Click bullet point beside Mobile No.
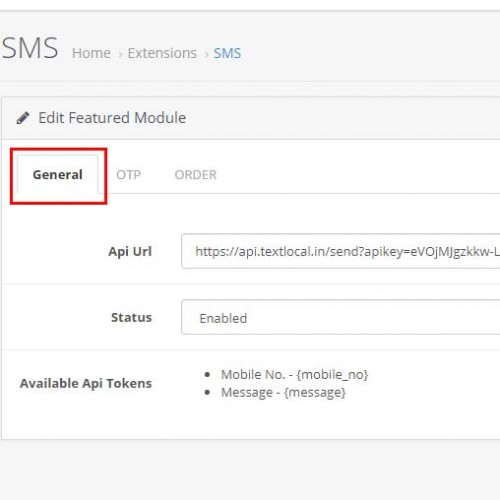This screenshot has height=500, width=500. 207,375
